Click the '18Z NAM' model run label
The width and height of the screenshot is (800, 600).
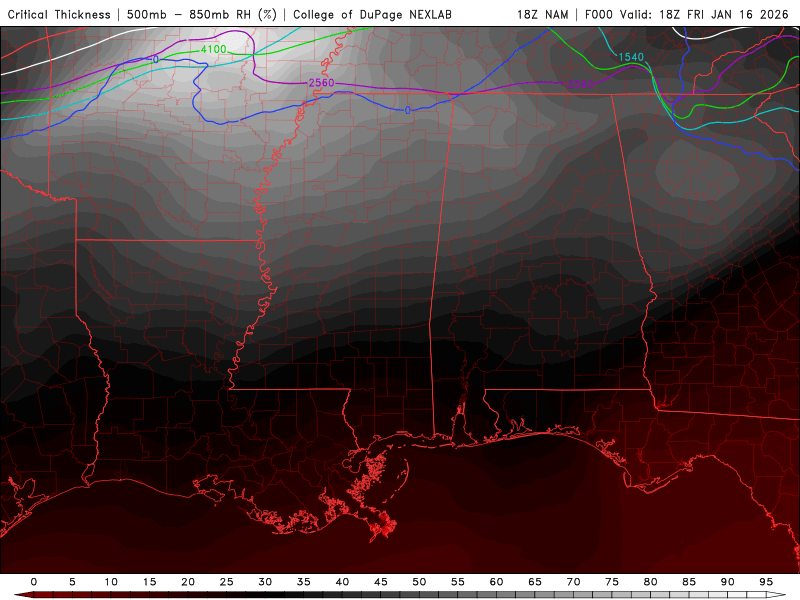point(542,14)
